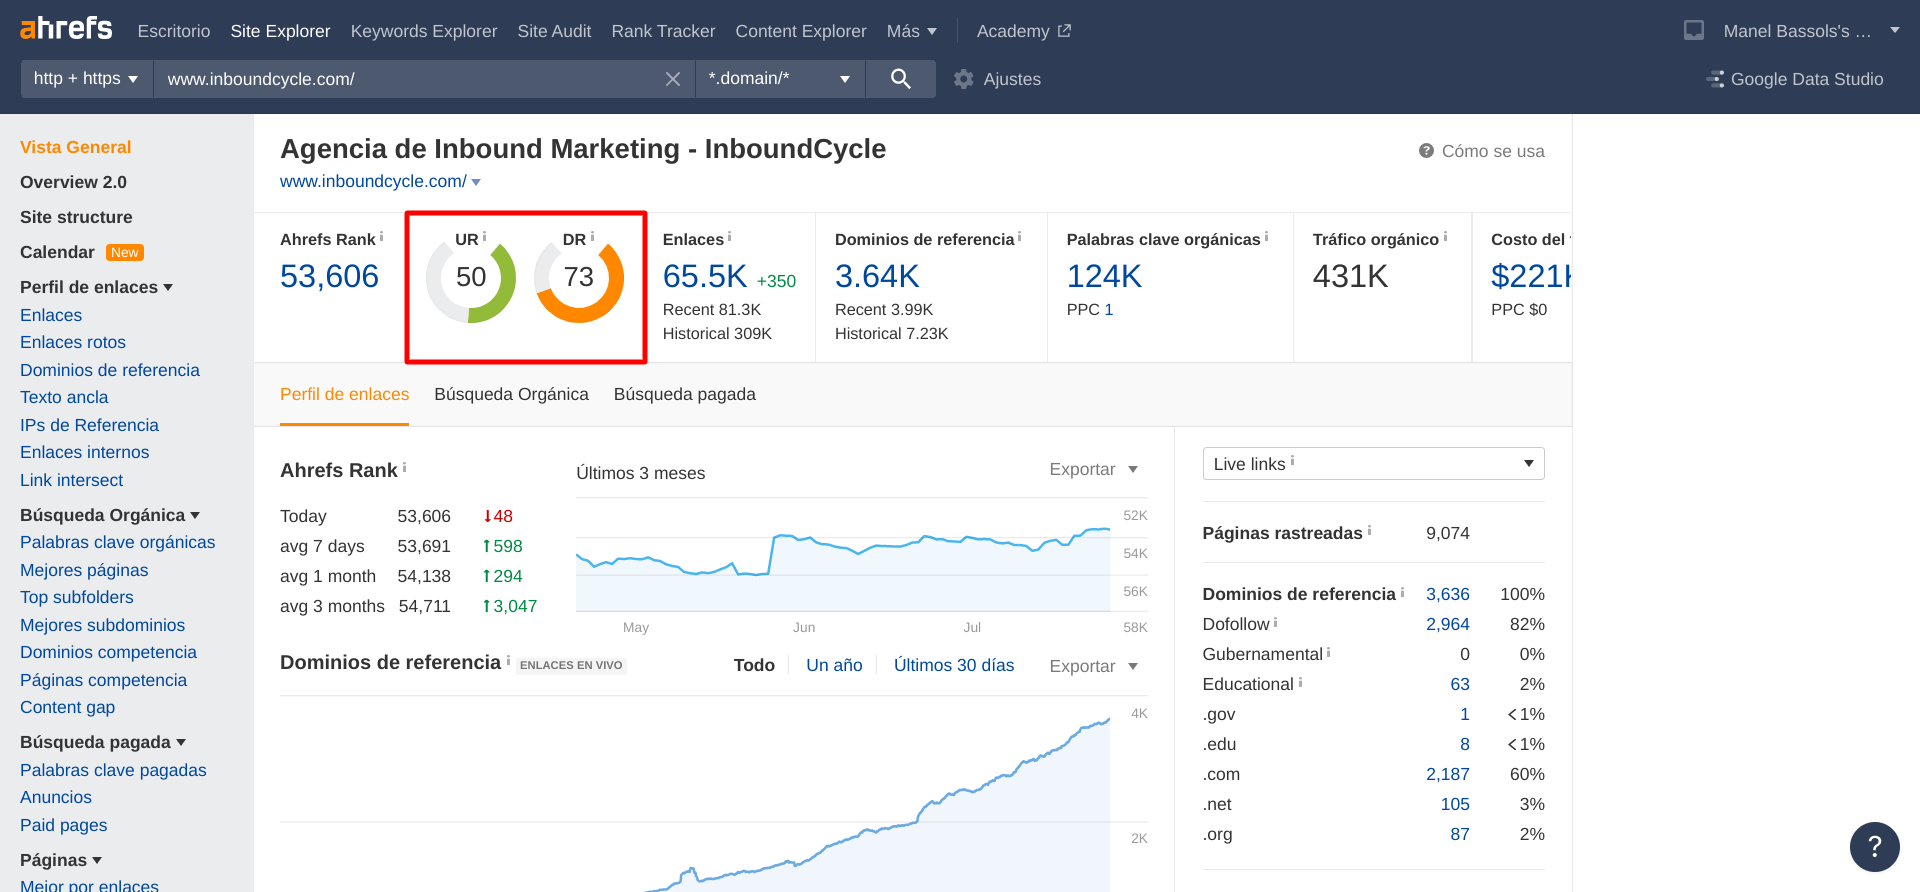Open Calendar in sidebar

click(x=57, y=252)
